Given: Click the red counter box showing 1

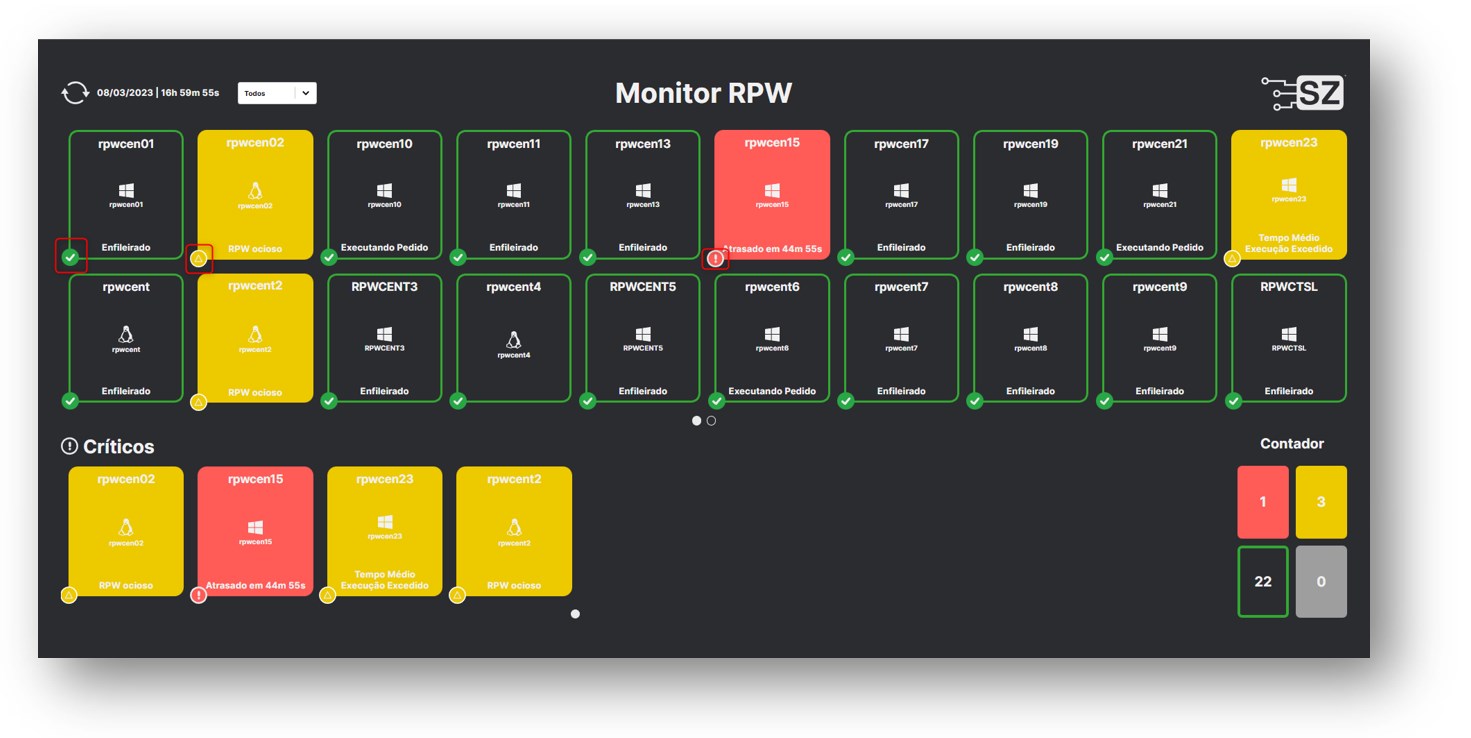Looking at the screenshot, I should click(x=1262, y=502).
